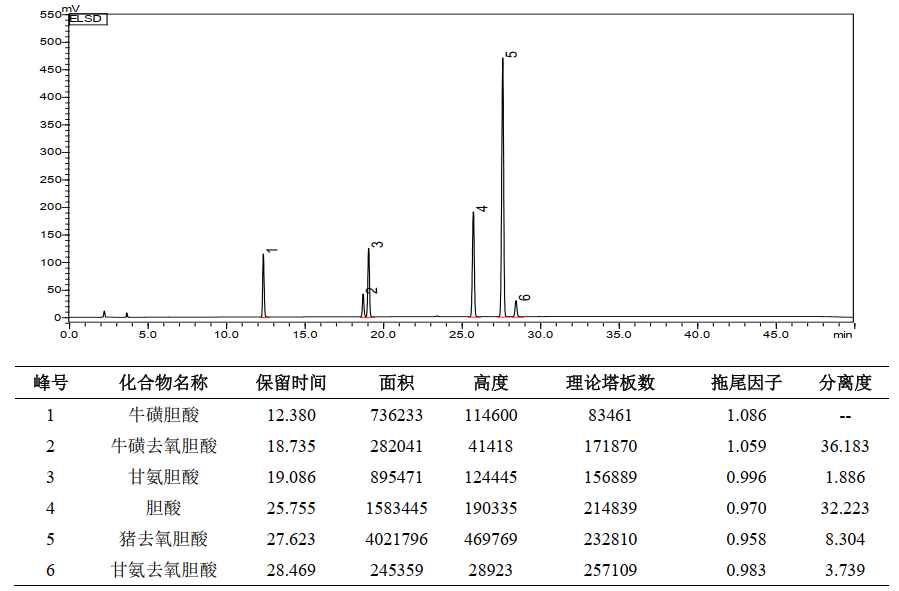Select the 化合物名称 column header

click(x=163, y=383)
